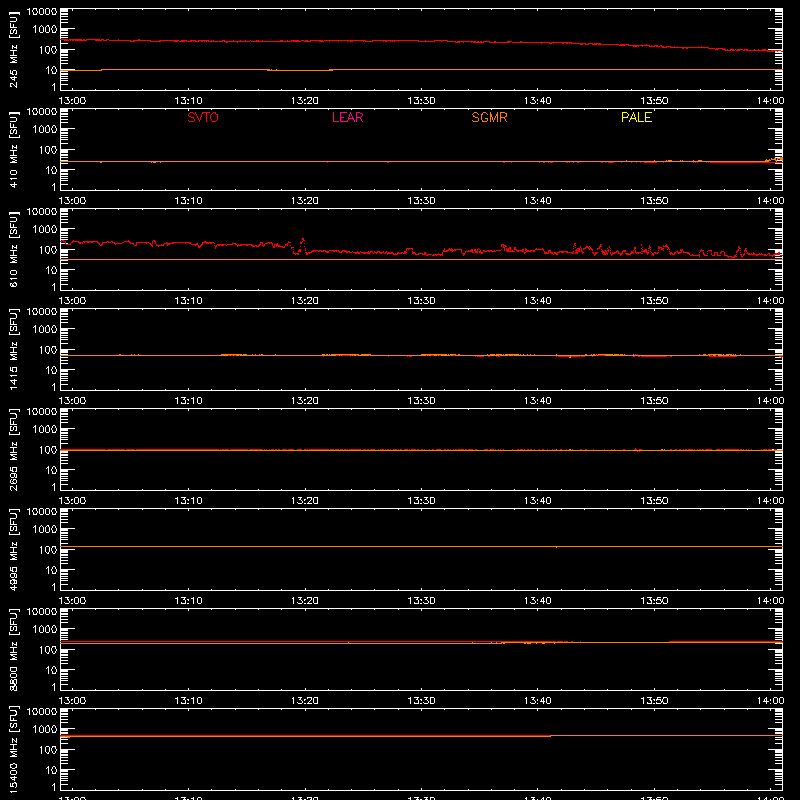800x800 pixels.
Task: Click the 100 tick on 15400 MHz axis
Action: [x=48, y=750]
